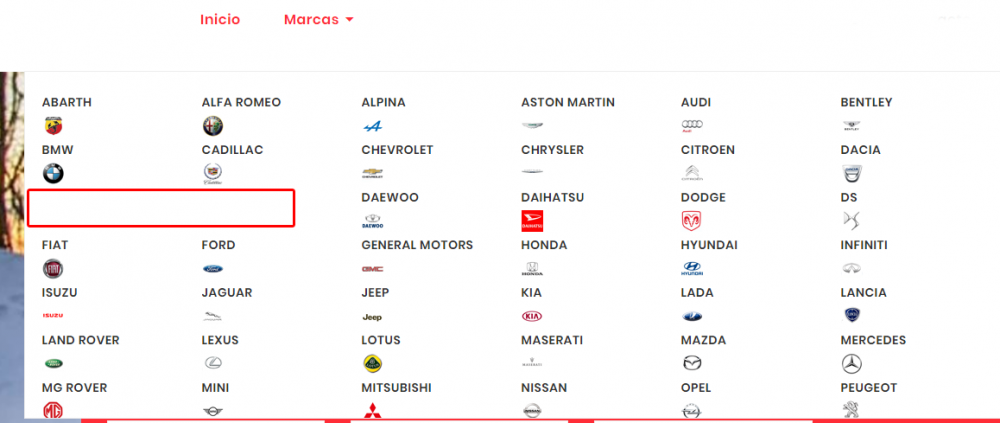Open the ALFA ROMEO brand link
The image size is (1000, 423).
pos(241,103)
